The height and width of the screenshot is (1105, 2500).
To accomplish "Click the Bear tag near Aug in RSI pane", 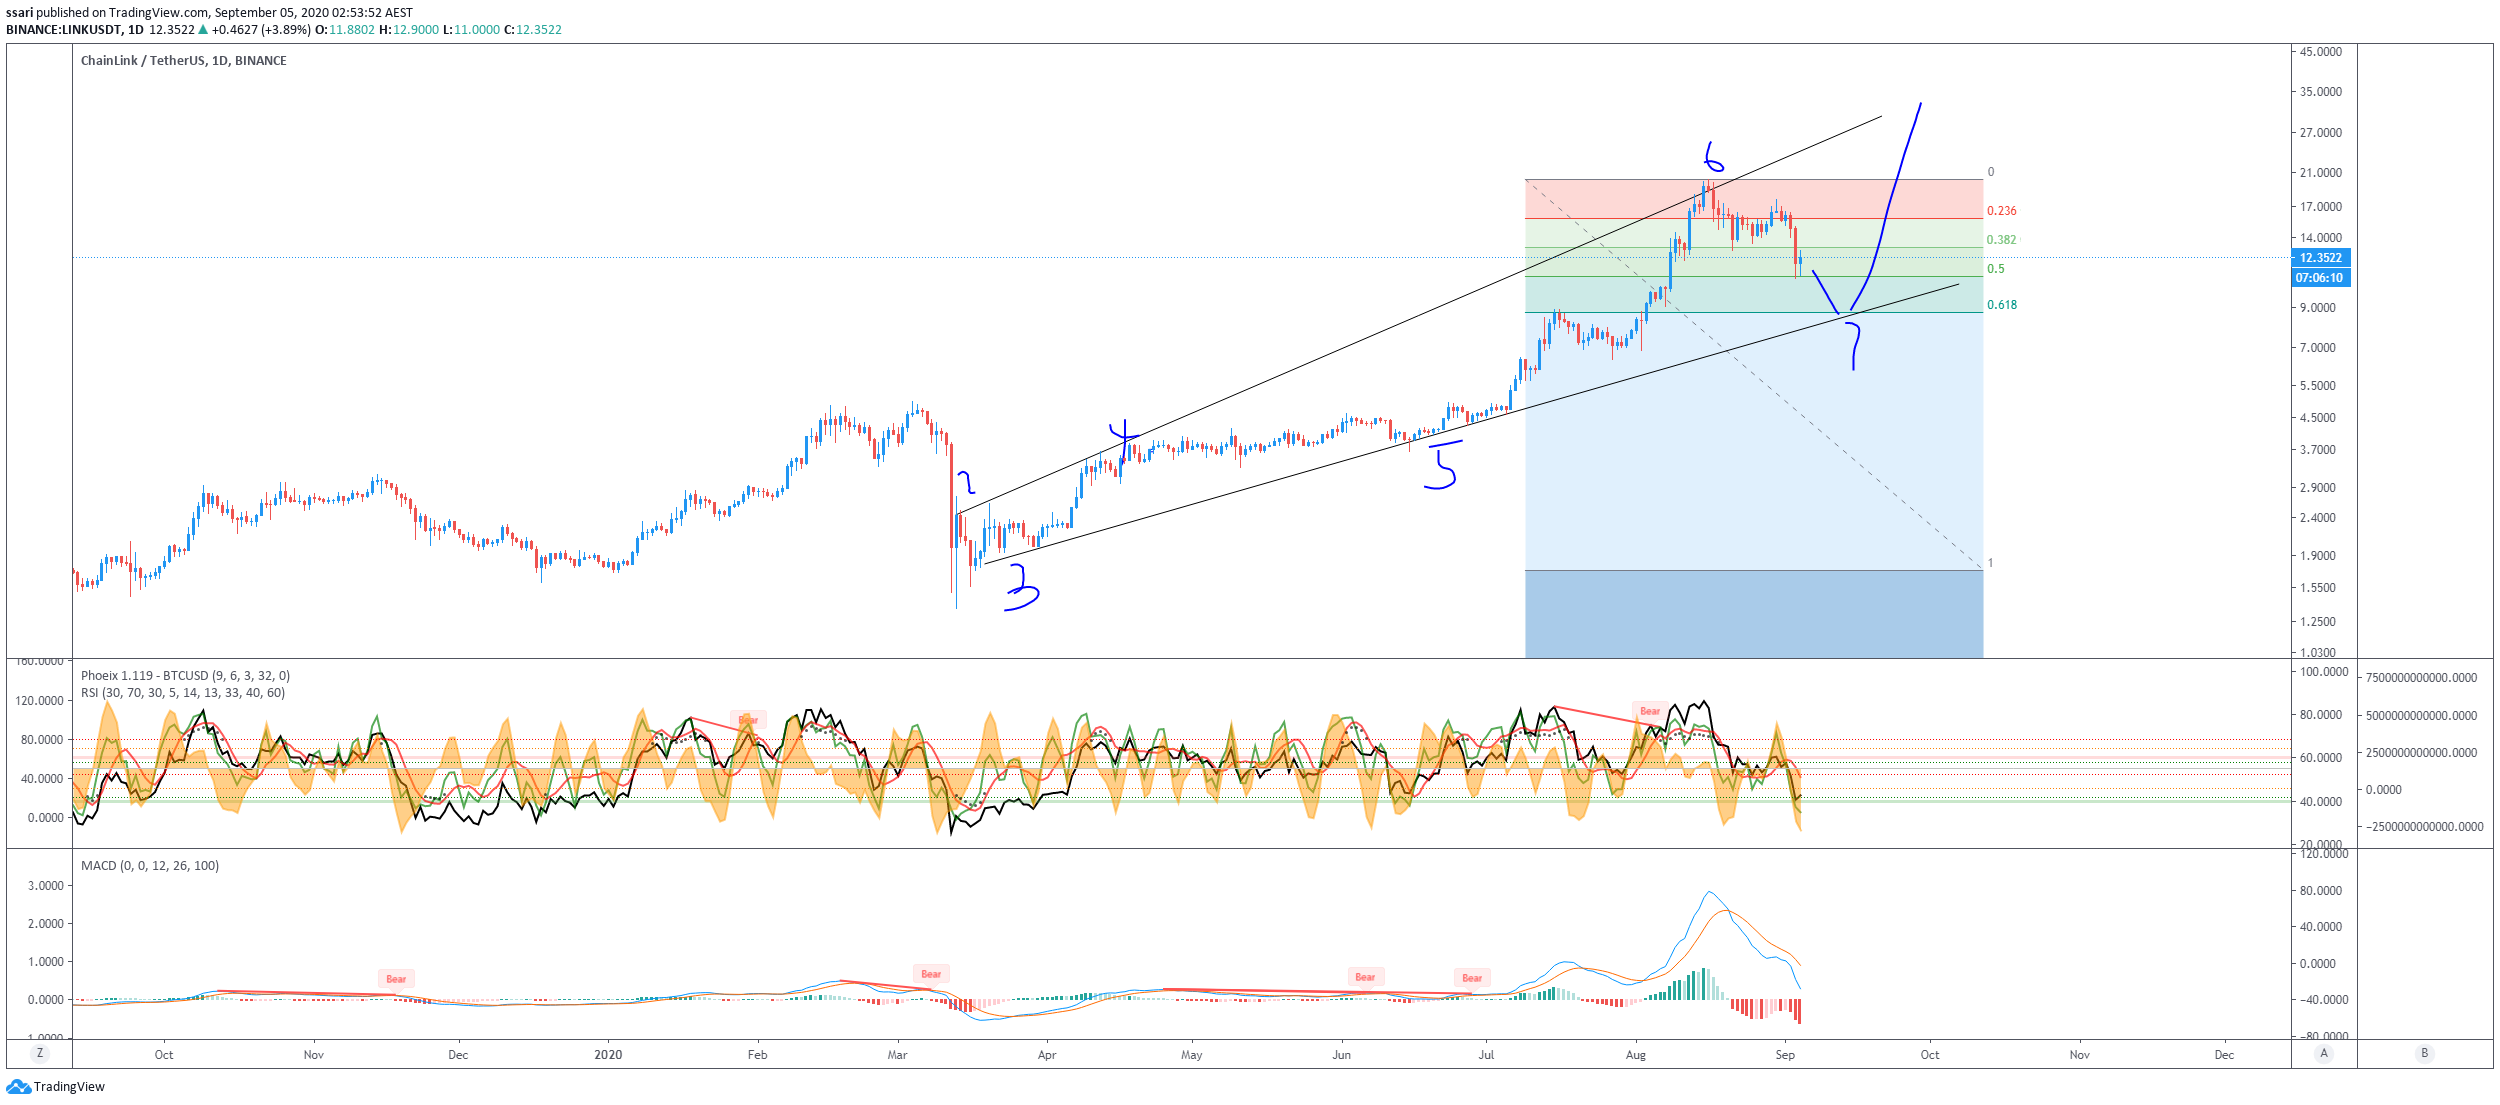I will point(1650,712).
